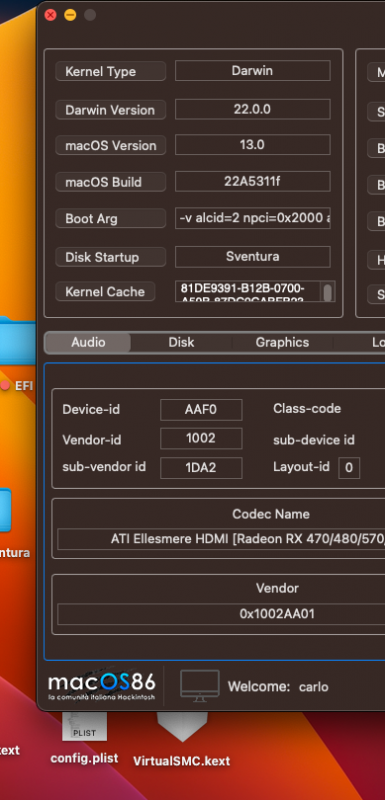Image resolution: width=385 pixels, height=800 pixels.
Task: Click the Kernel Cache button
Action: (105, 291)
